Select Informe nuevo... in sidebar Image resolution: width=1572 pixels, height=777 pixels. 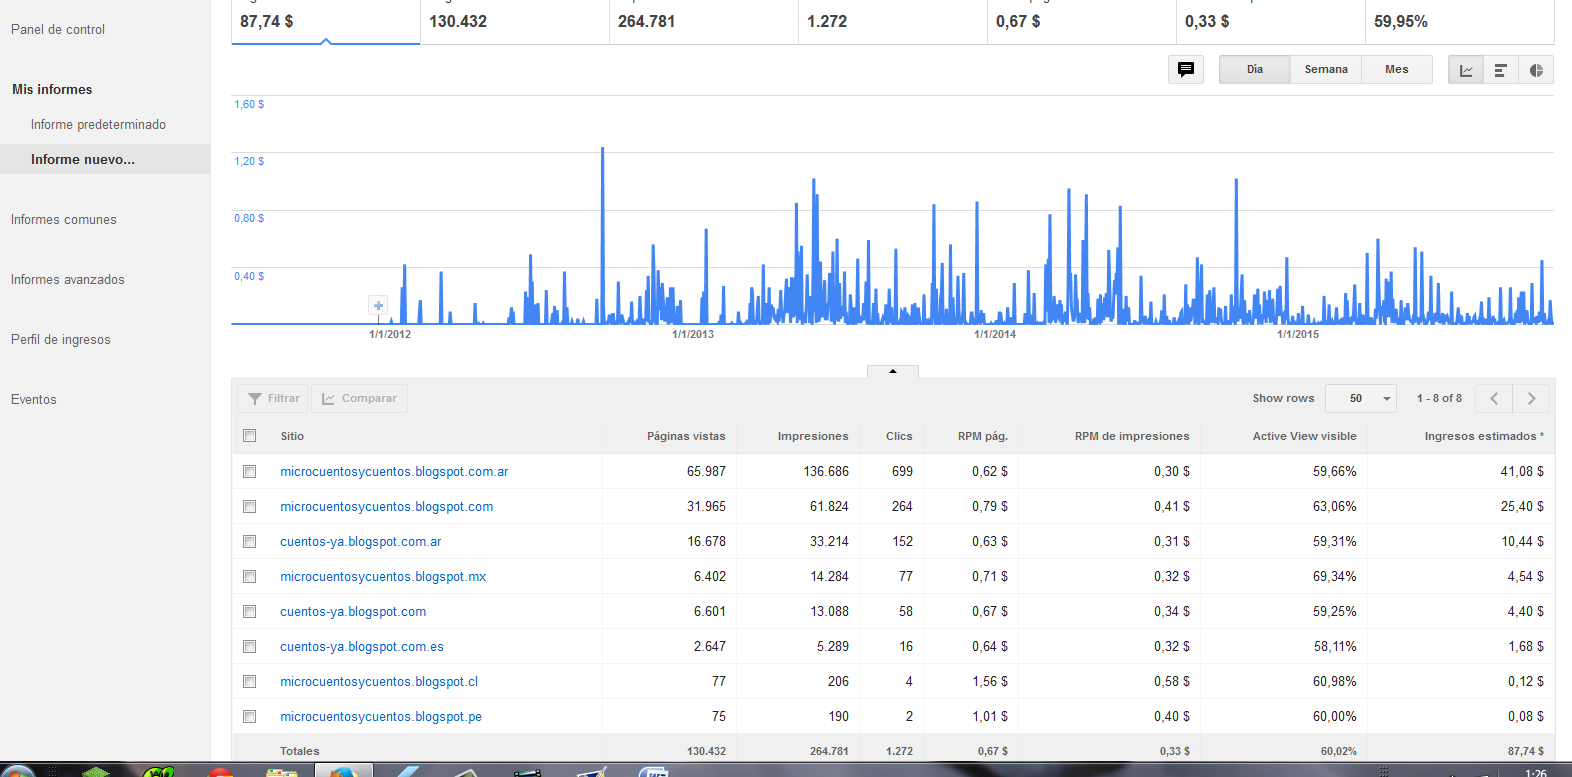point(105,159)
